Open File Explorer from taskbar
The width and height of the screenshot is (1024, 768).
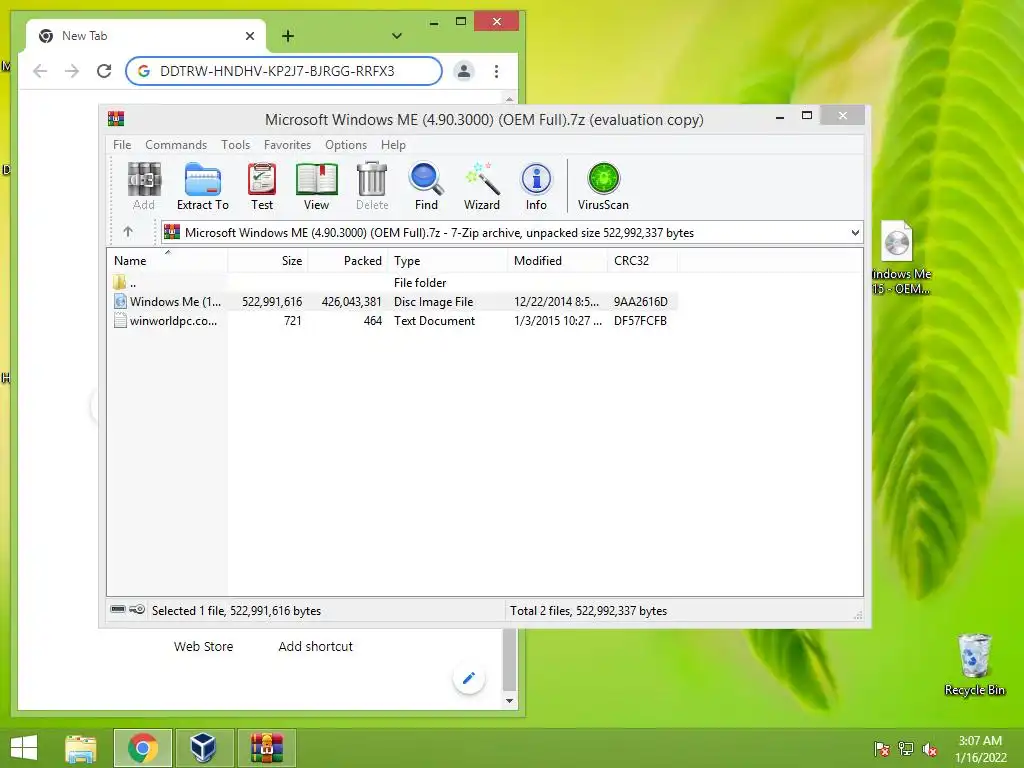pyautogui.click(x=80, y=748)
